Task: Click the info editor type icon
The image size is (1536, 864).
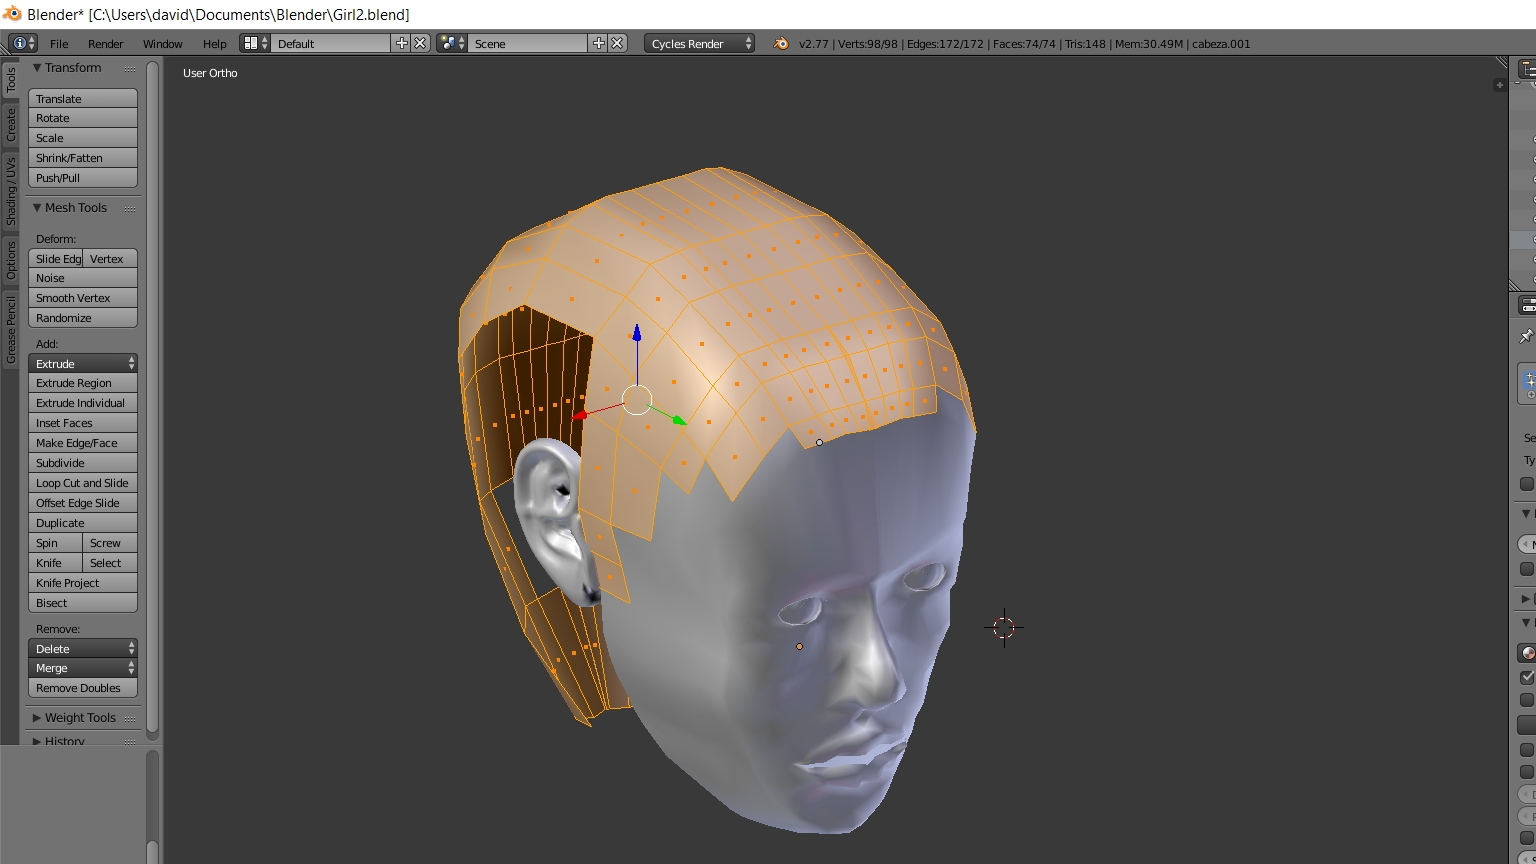Action: [x=20, y=43]
